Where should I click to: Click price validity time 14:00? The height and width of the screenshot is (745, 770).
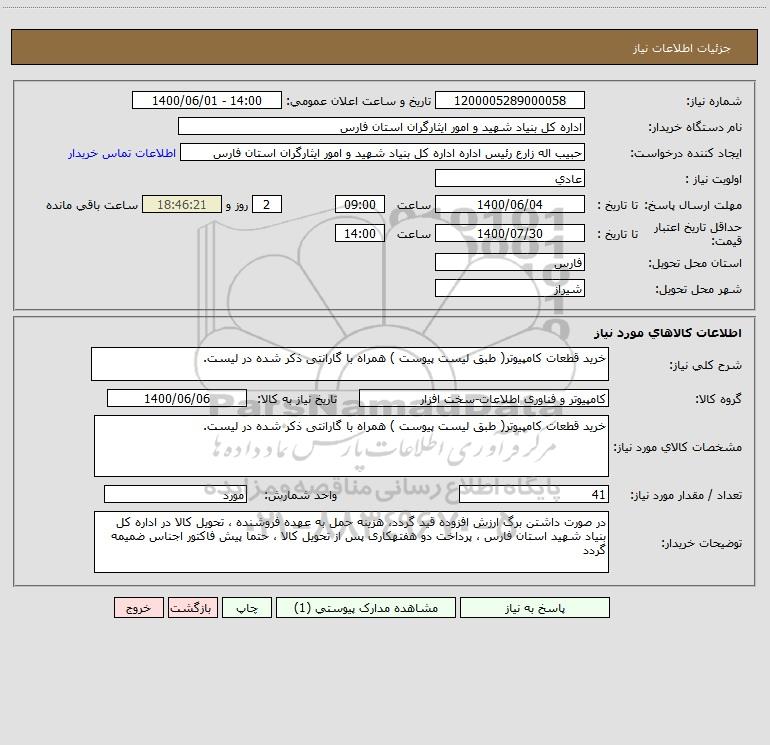point(359,233)
